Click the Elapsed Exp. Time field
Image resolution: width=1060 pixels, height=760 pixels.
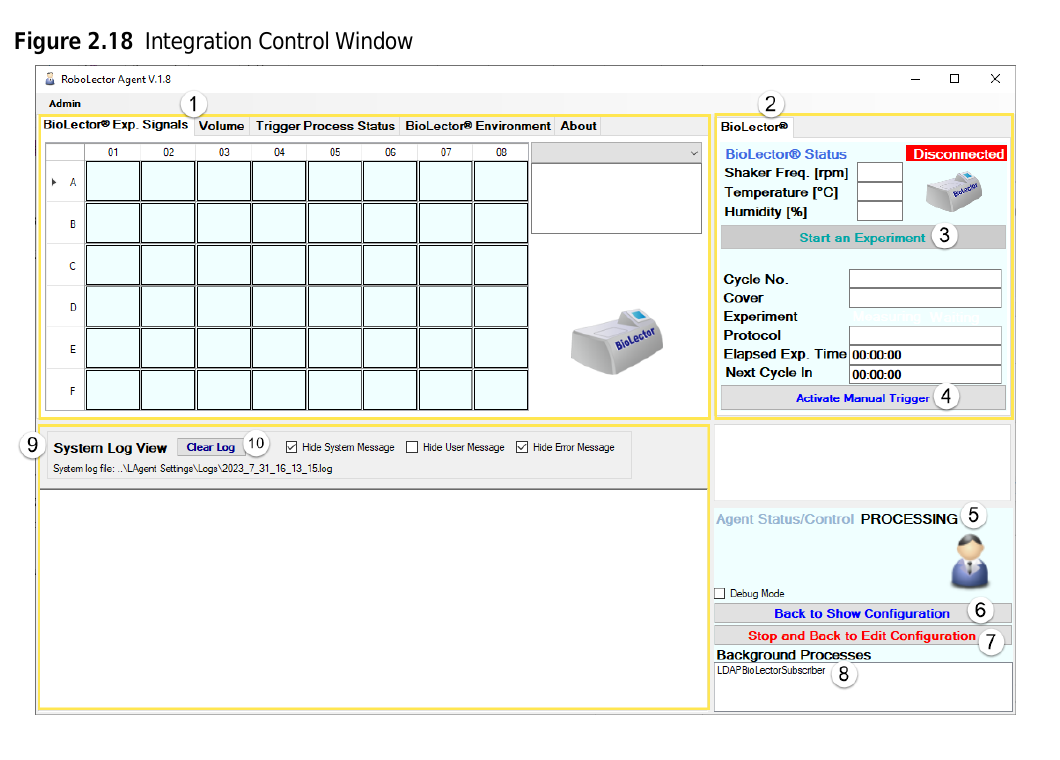coord(925,354)
